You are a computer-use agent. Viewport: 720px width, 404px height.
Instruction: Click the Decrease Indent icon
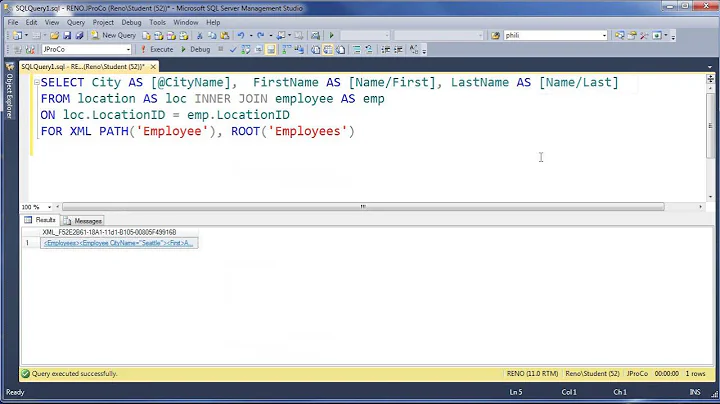(386, 50)
